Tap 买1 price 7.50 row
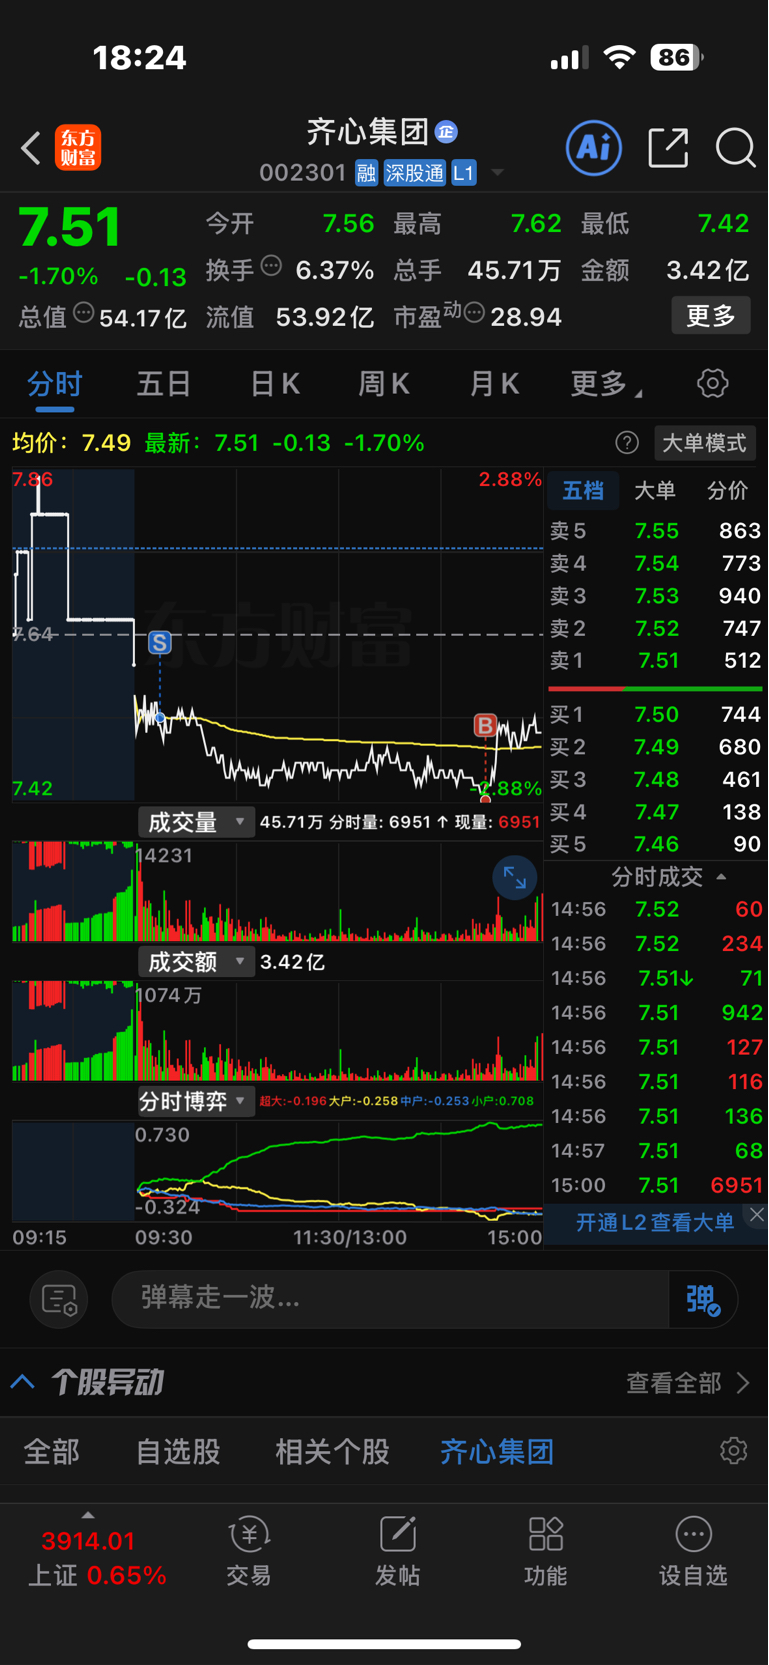This screenshot has width=769, height=1665. [656, 714]
